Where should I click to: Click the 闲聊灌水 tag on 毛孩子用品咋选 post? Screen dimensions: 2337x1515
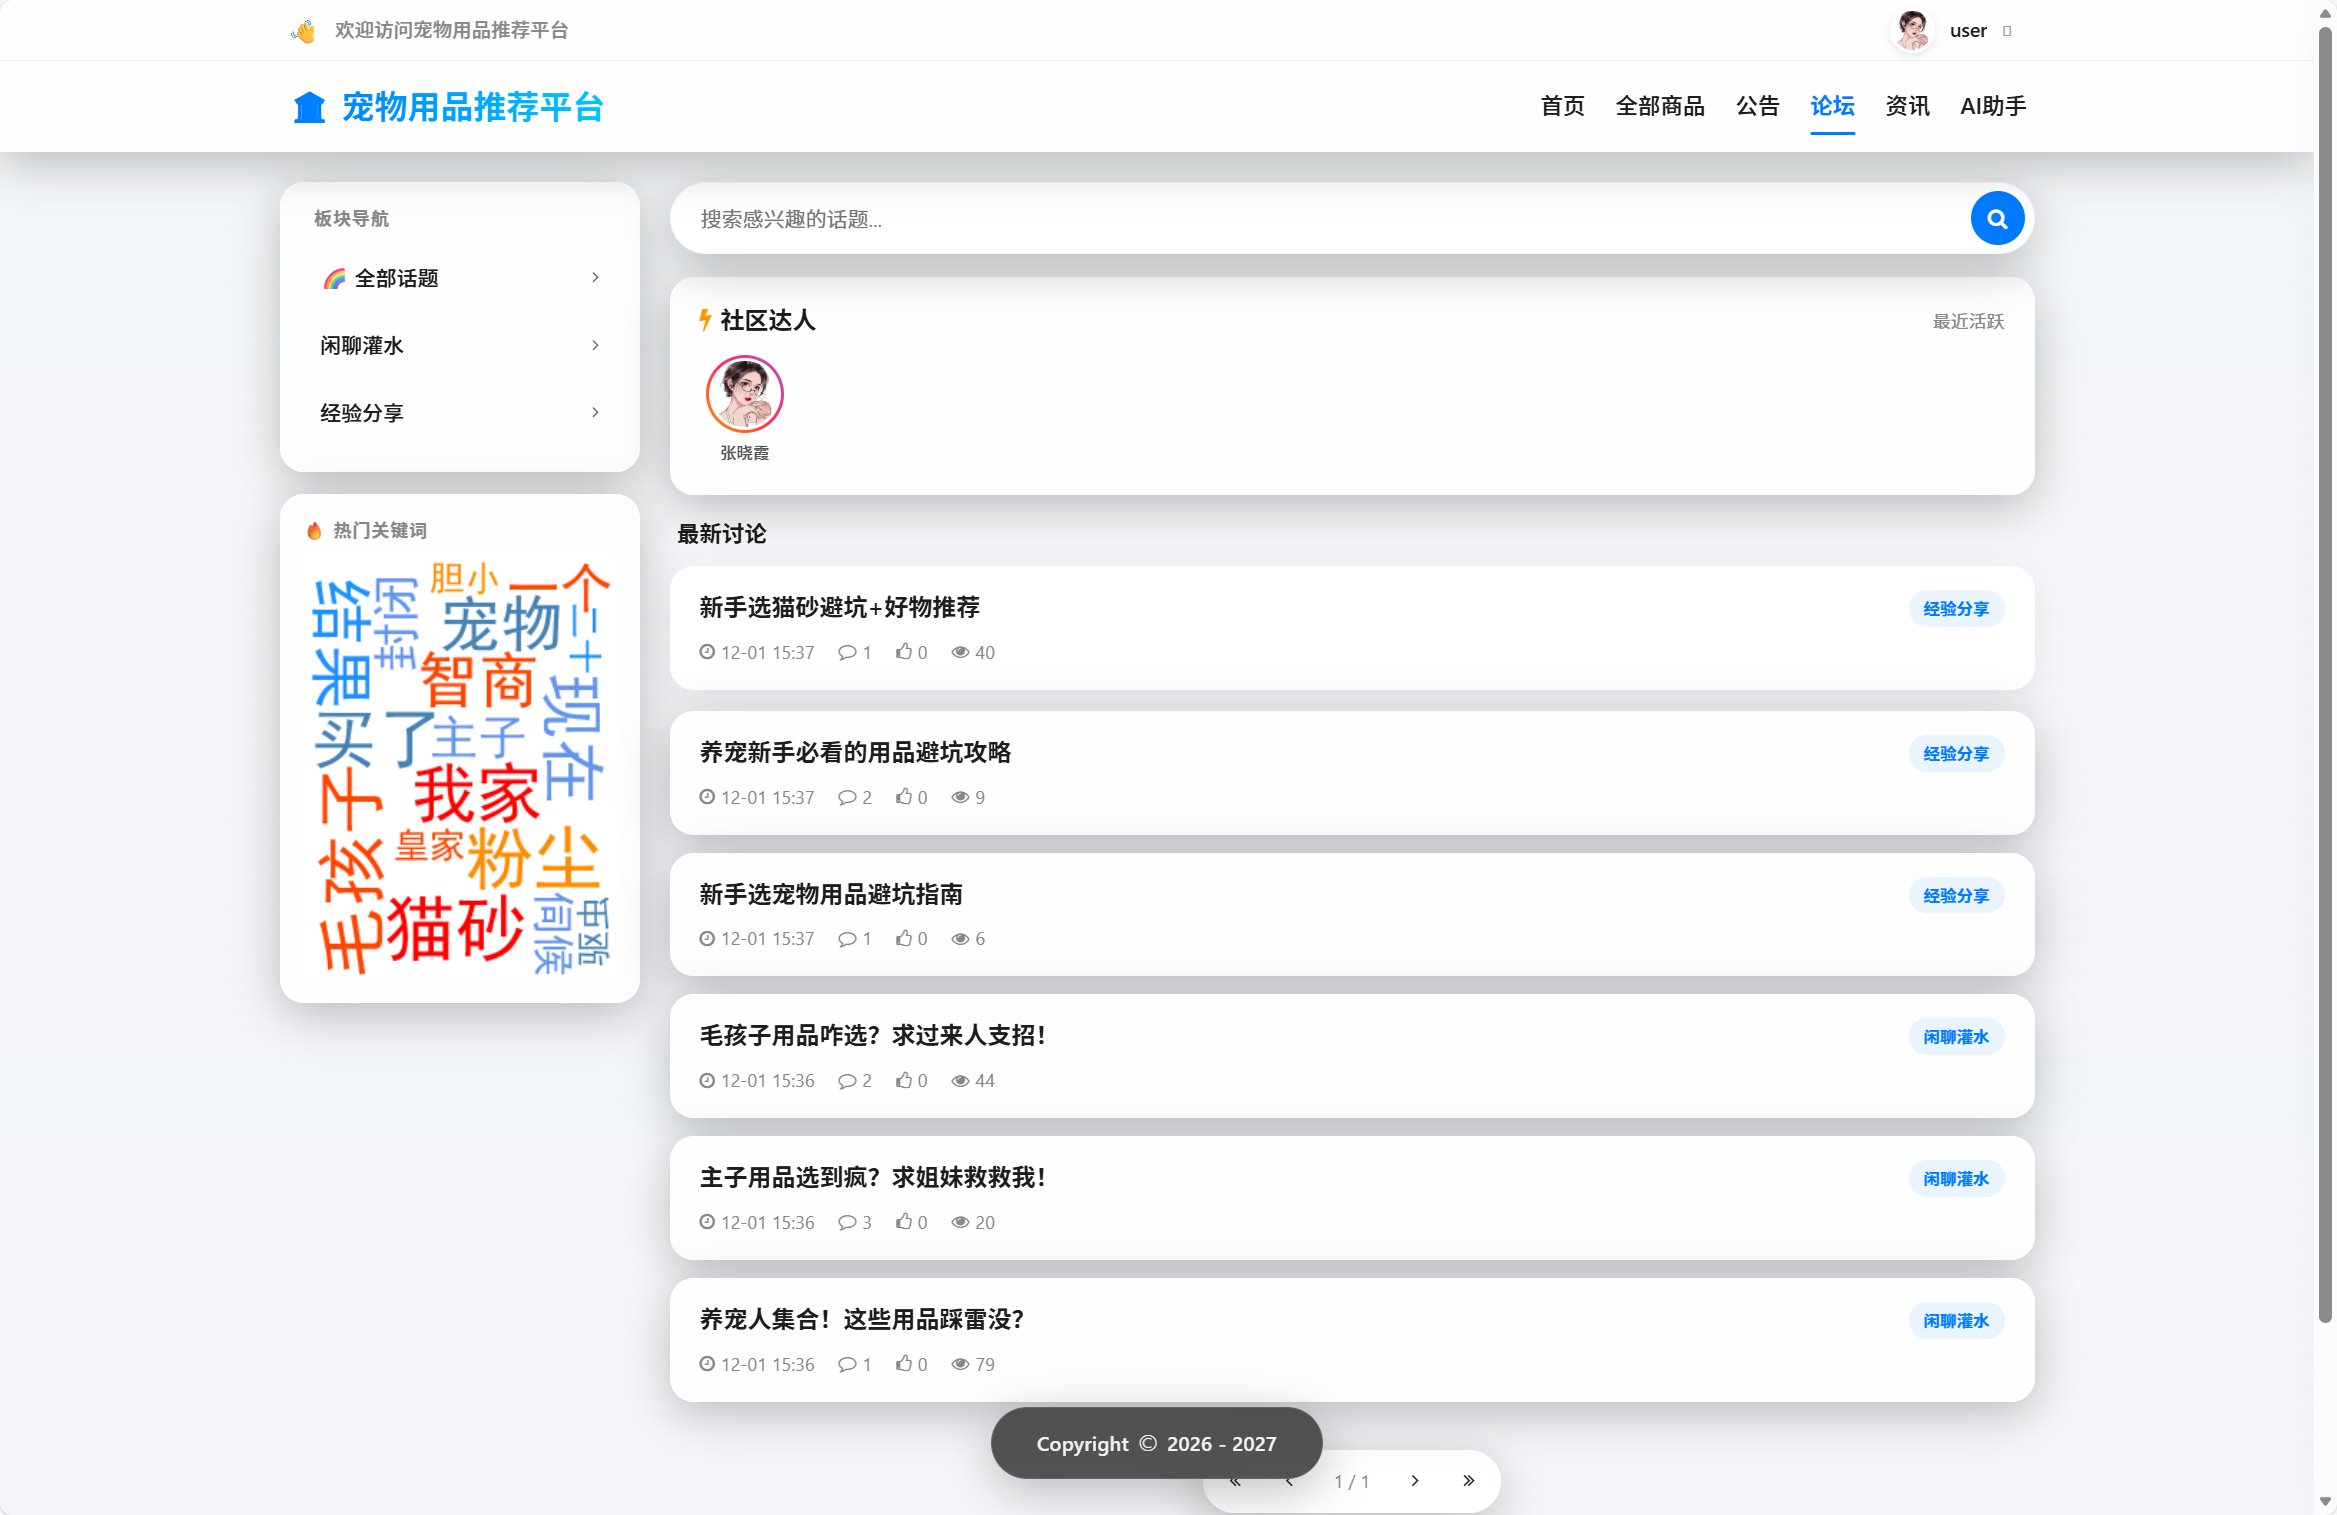click(x=1955, y=1037)
